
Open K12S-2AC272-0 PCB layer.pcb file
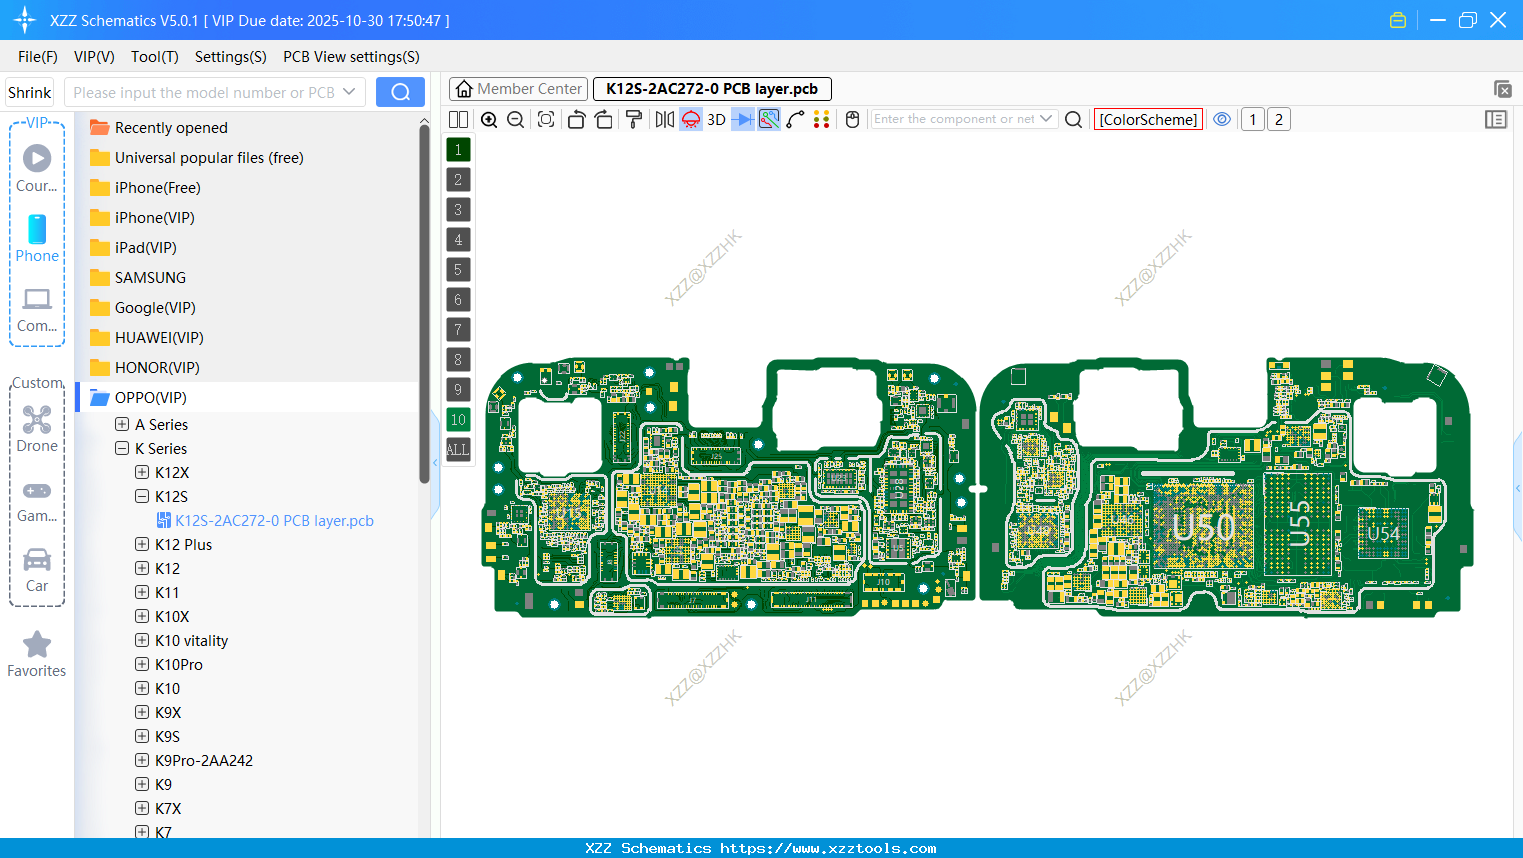click(265, 520)
